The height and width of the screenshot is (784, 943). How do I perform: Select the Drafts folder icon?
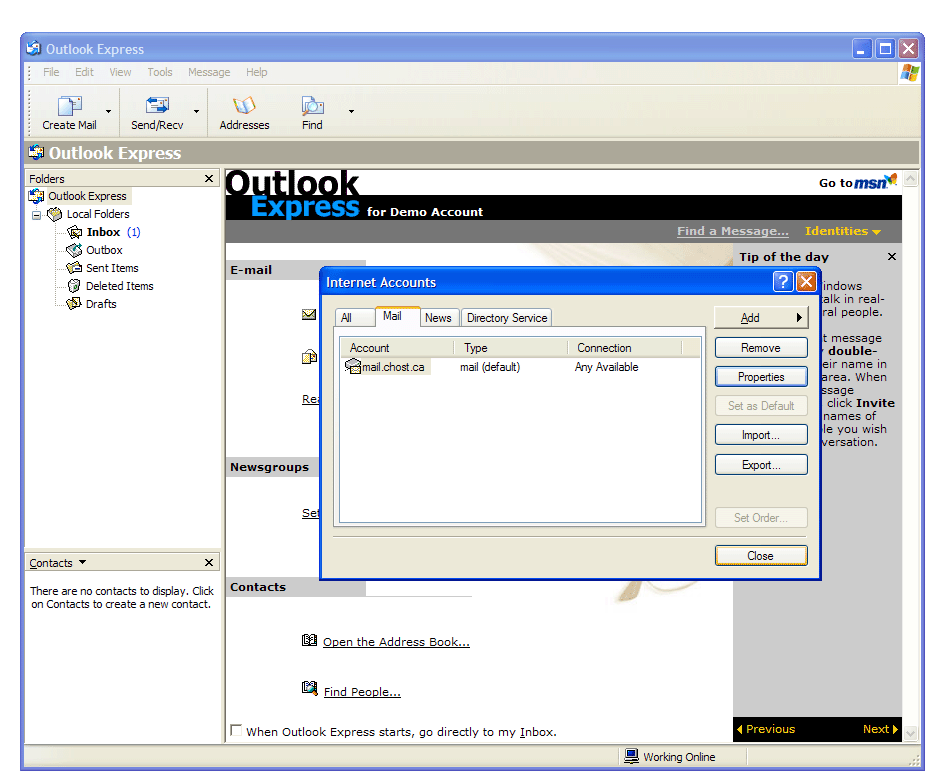[x=75, y=304]
